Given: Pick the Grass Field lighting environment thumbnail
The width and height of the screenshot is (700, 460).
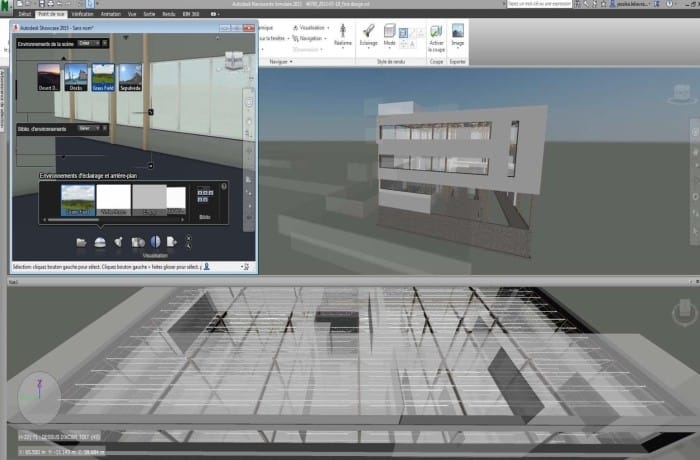Looking at the screenshot, I should pos(78,200).
